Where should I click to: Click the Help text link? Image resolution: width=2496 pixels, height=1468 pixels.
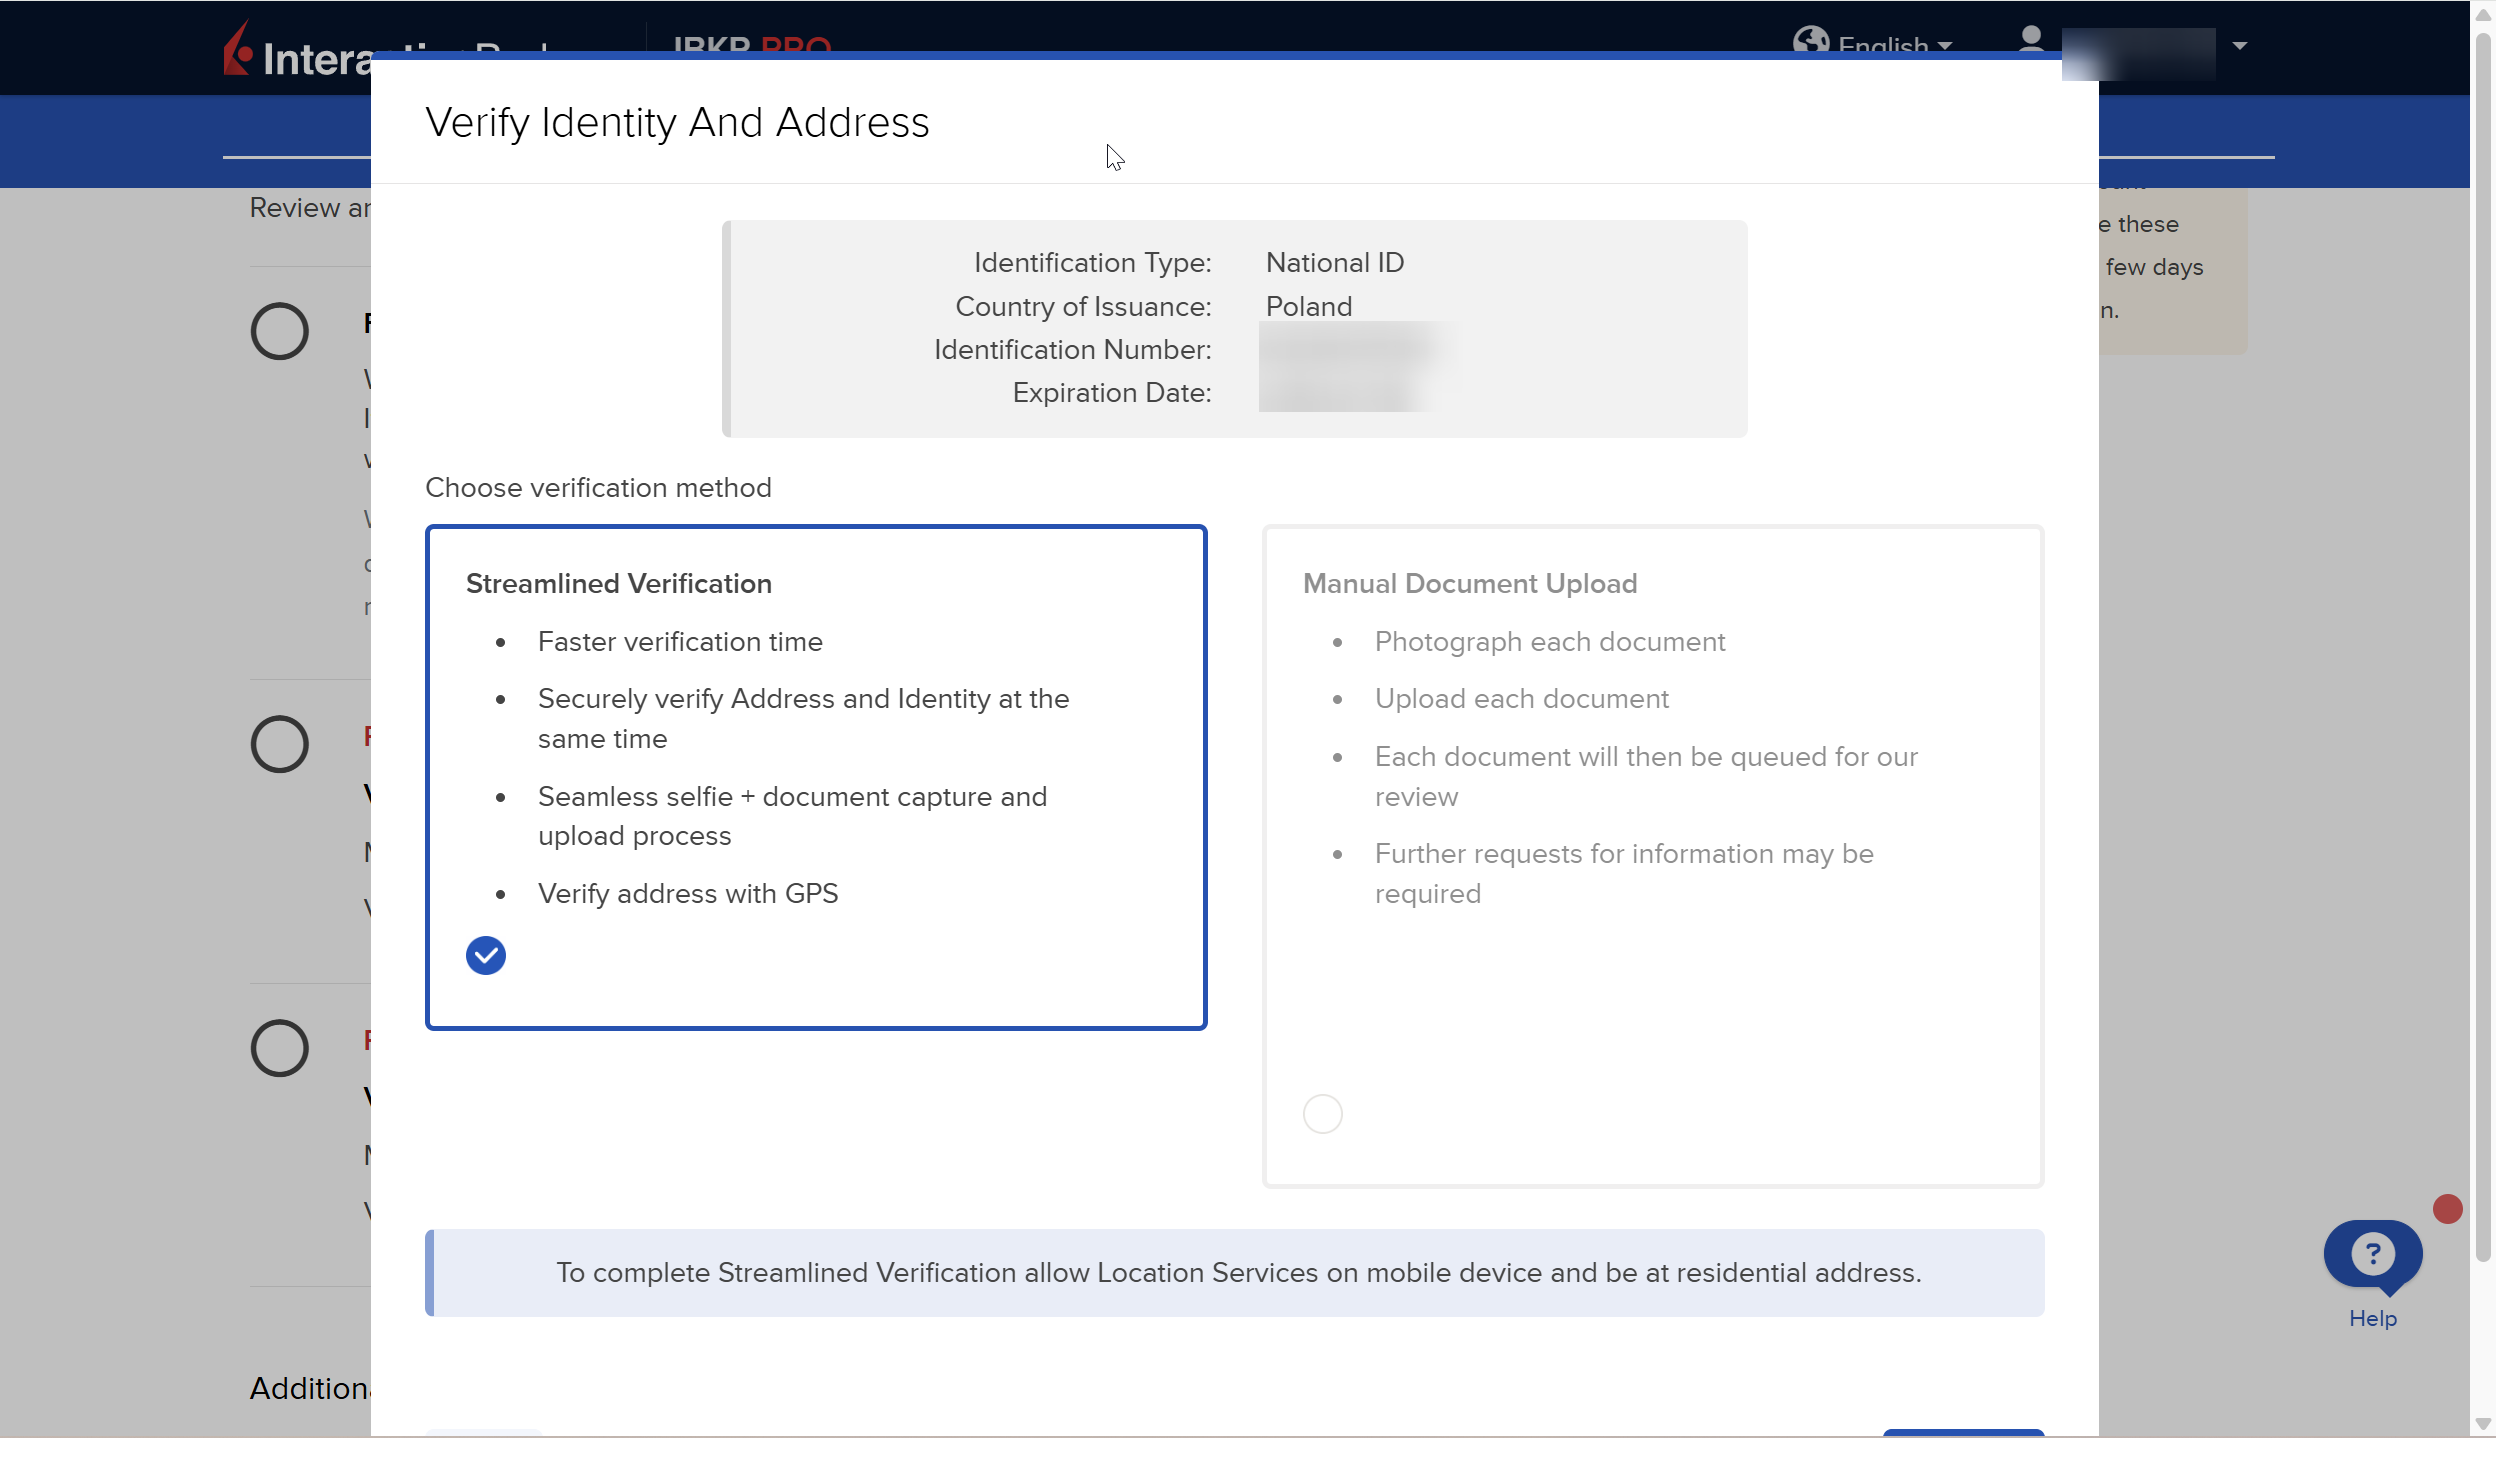click(x=2372, y=1319)
